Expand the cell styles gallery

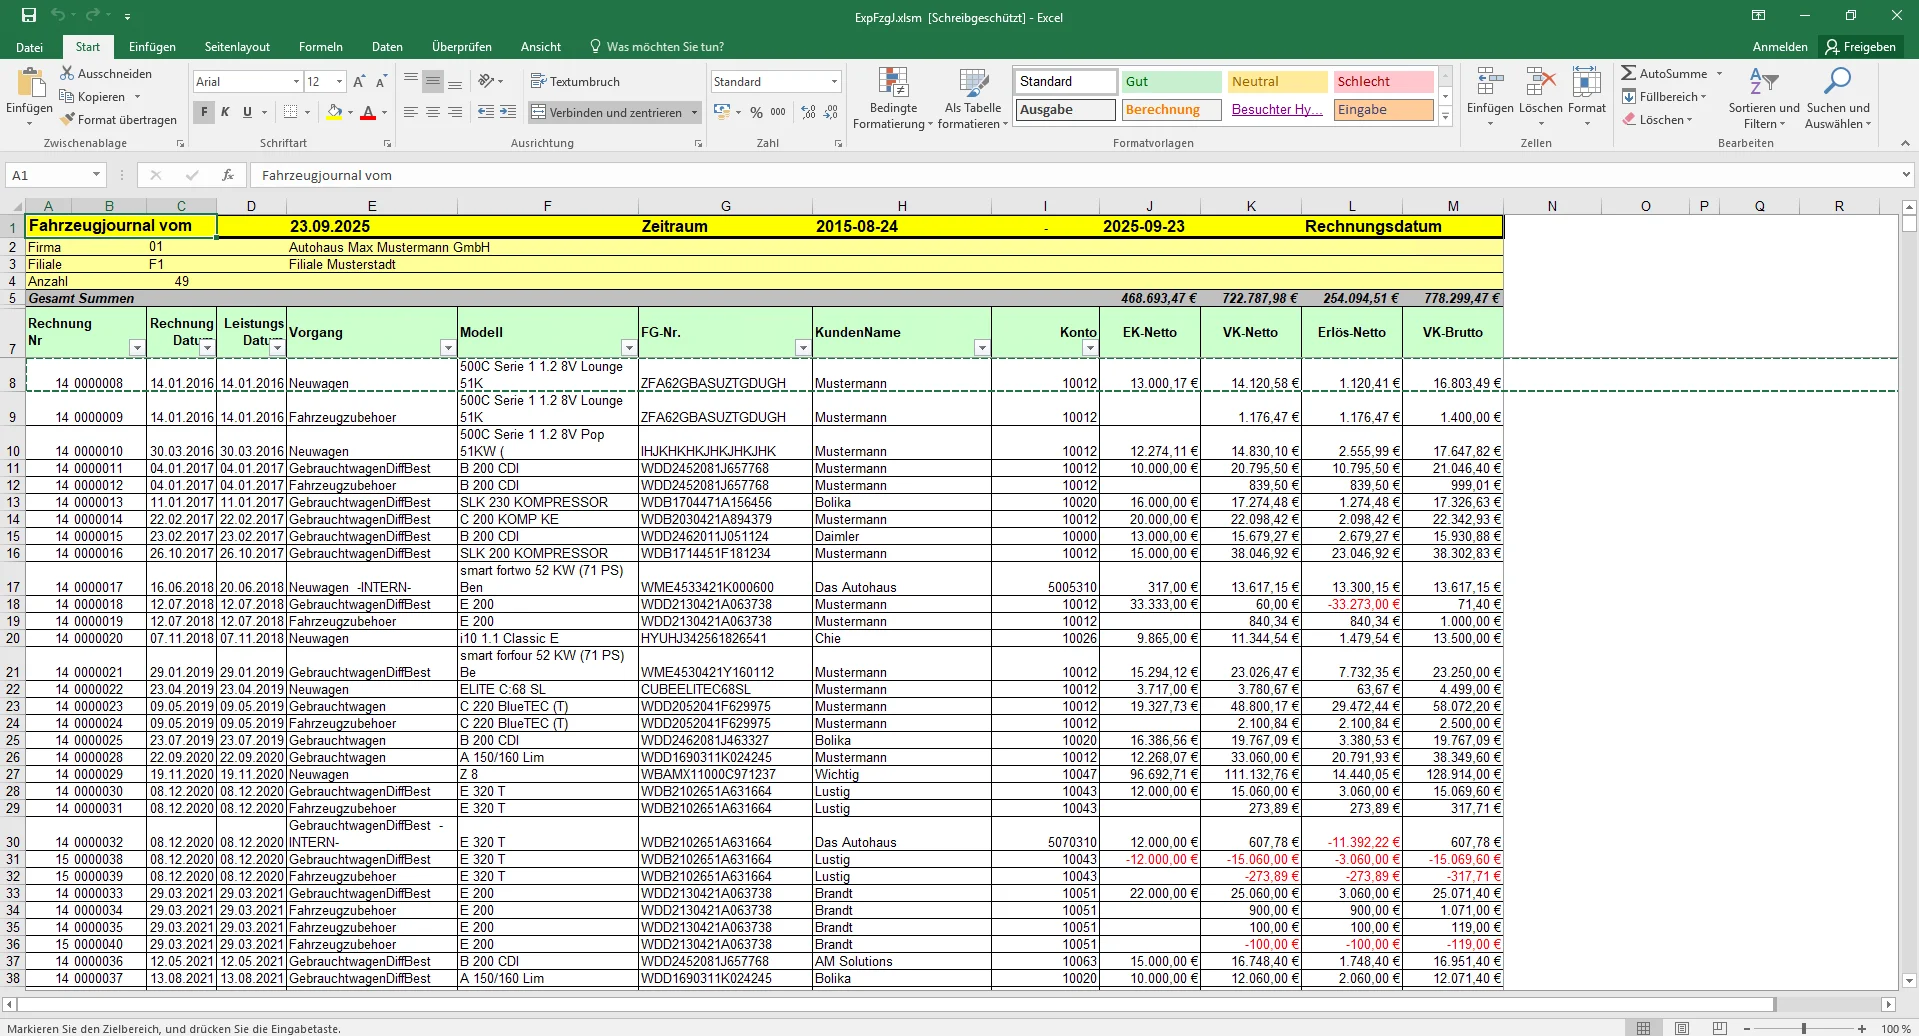click(x=1445, y=117)
